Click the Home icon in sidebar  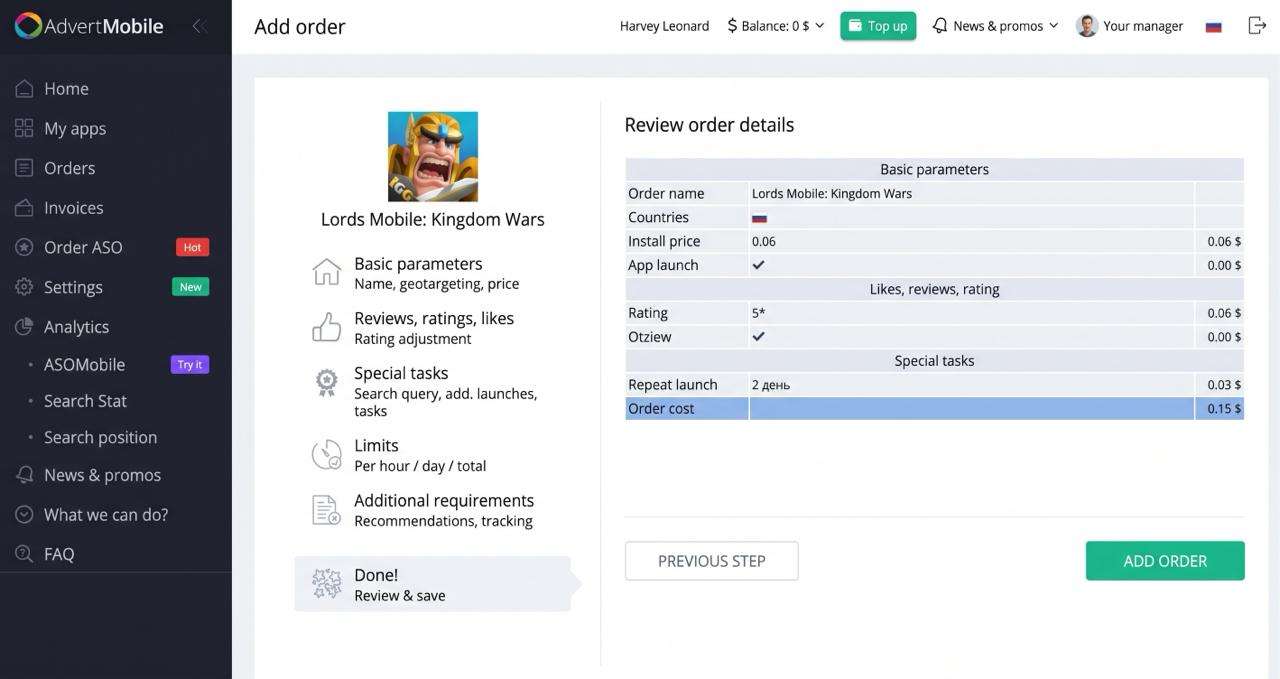pos(24,88)
